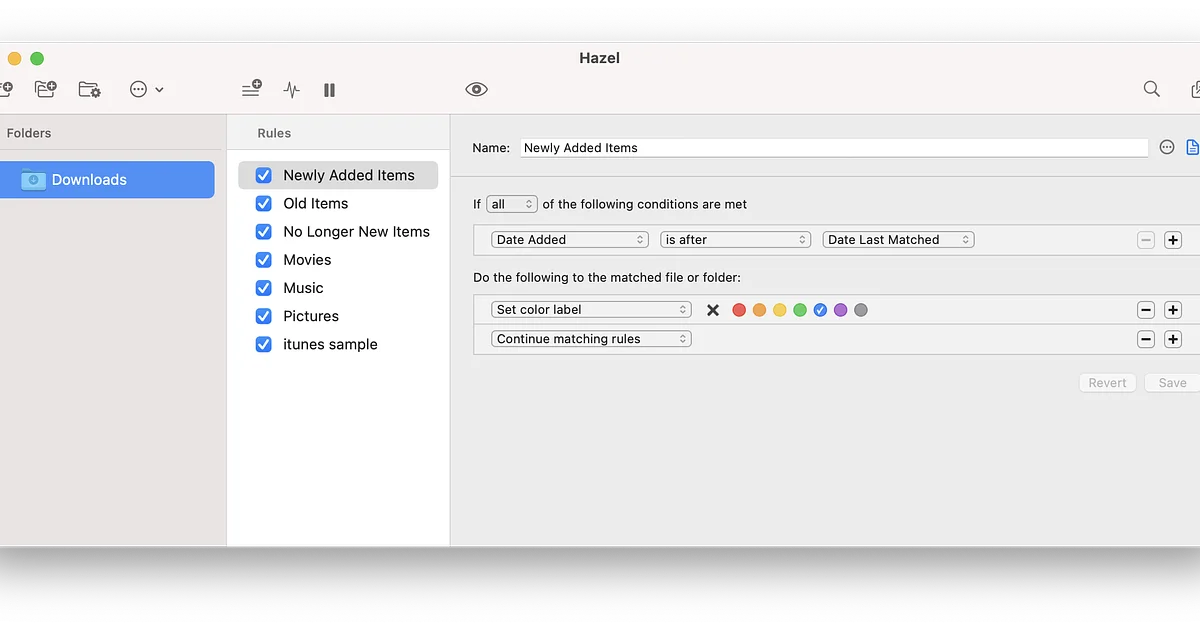
Task: Choose purple color label
Action: click(840, 310)
